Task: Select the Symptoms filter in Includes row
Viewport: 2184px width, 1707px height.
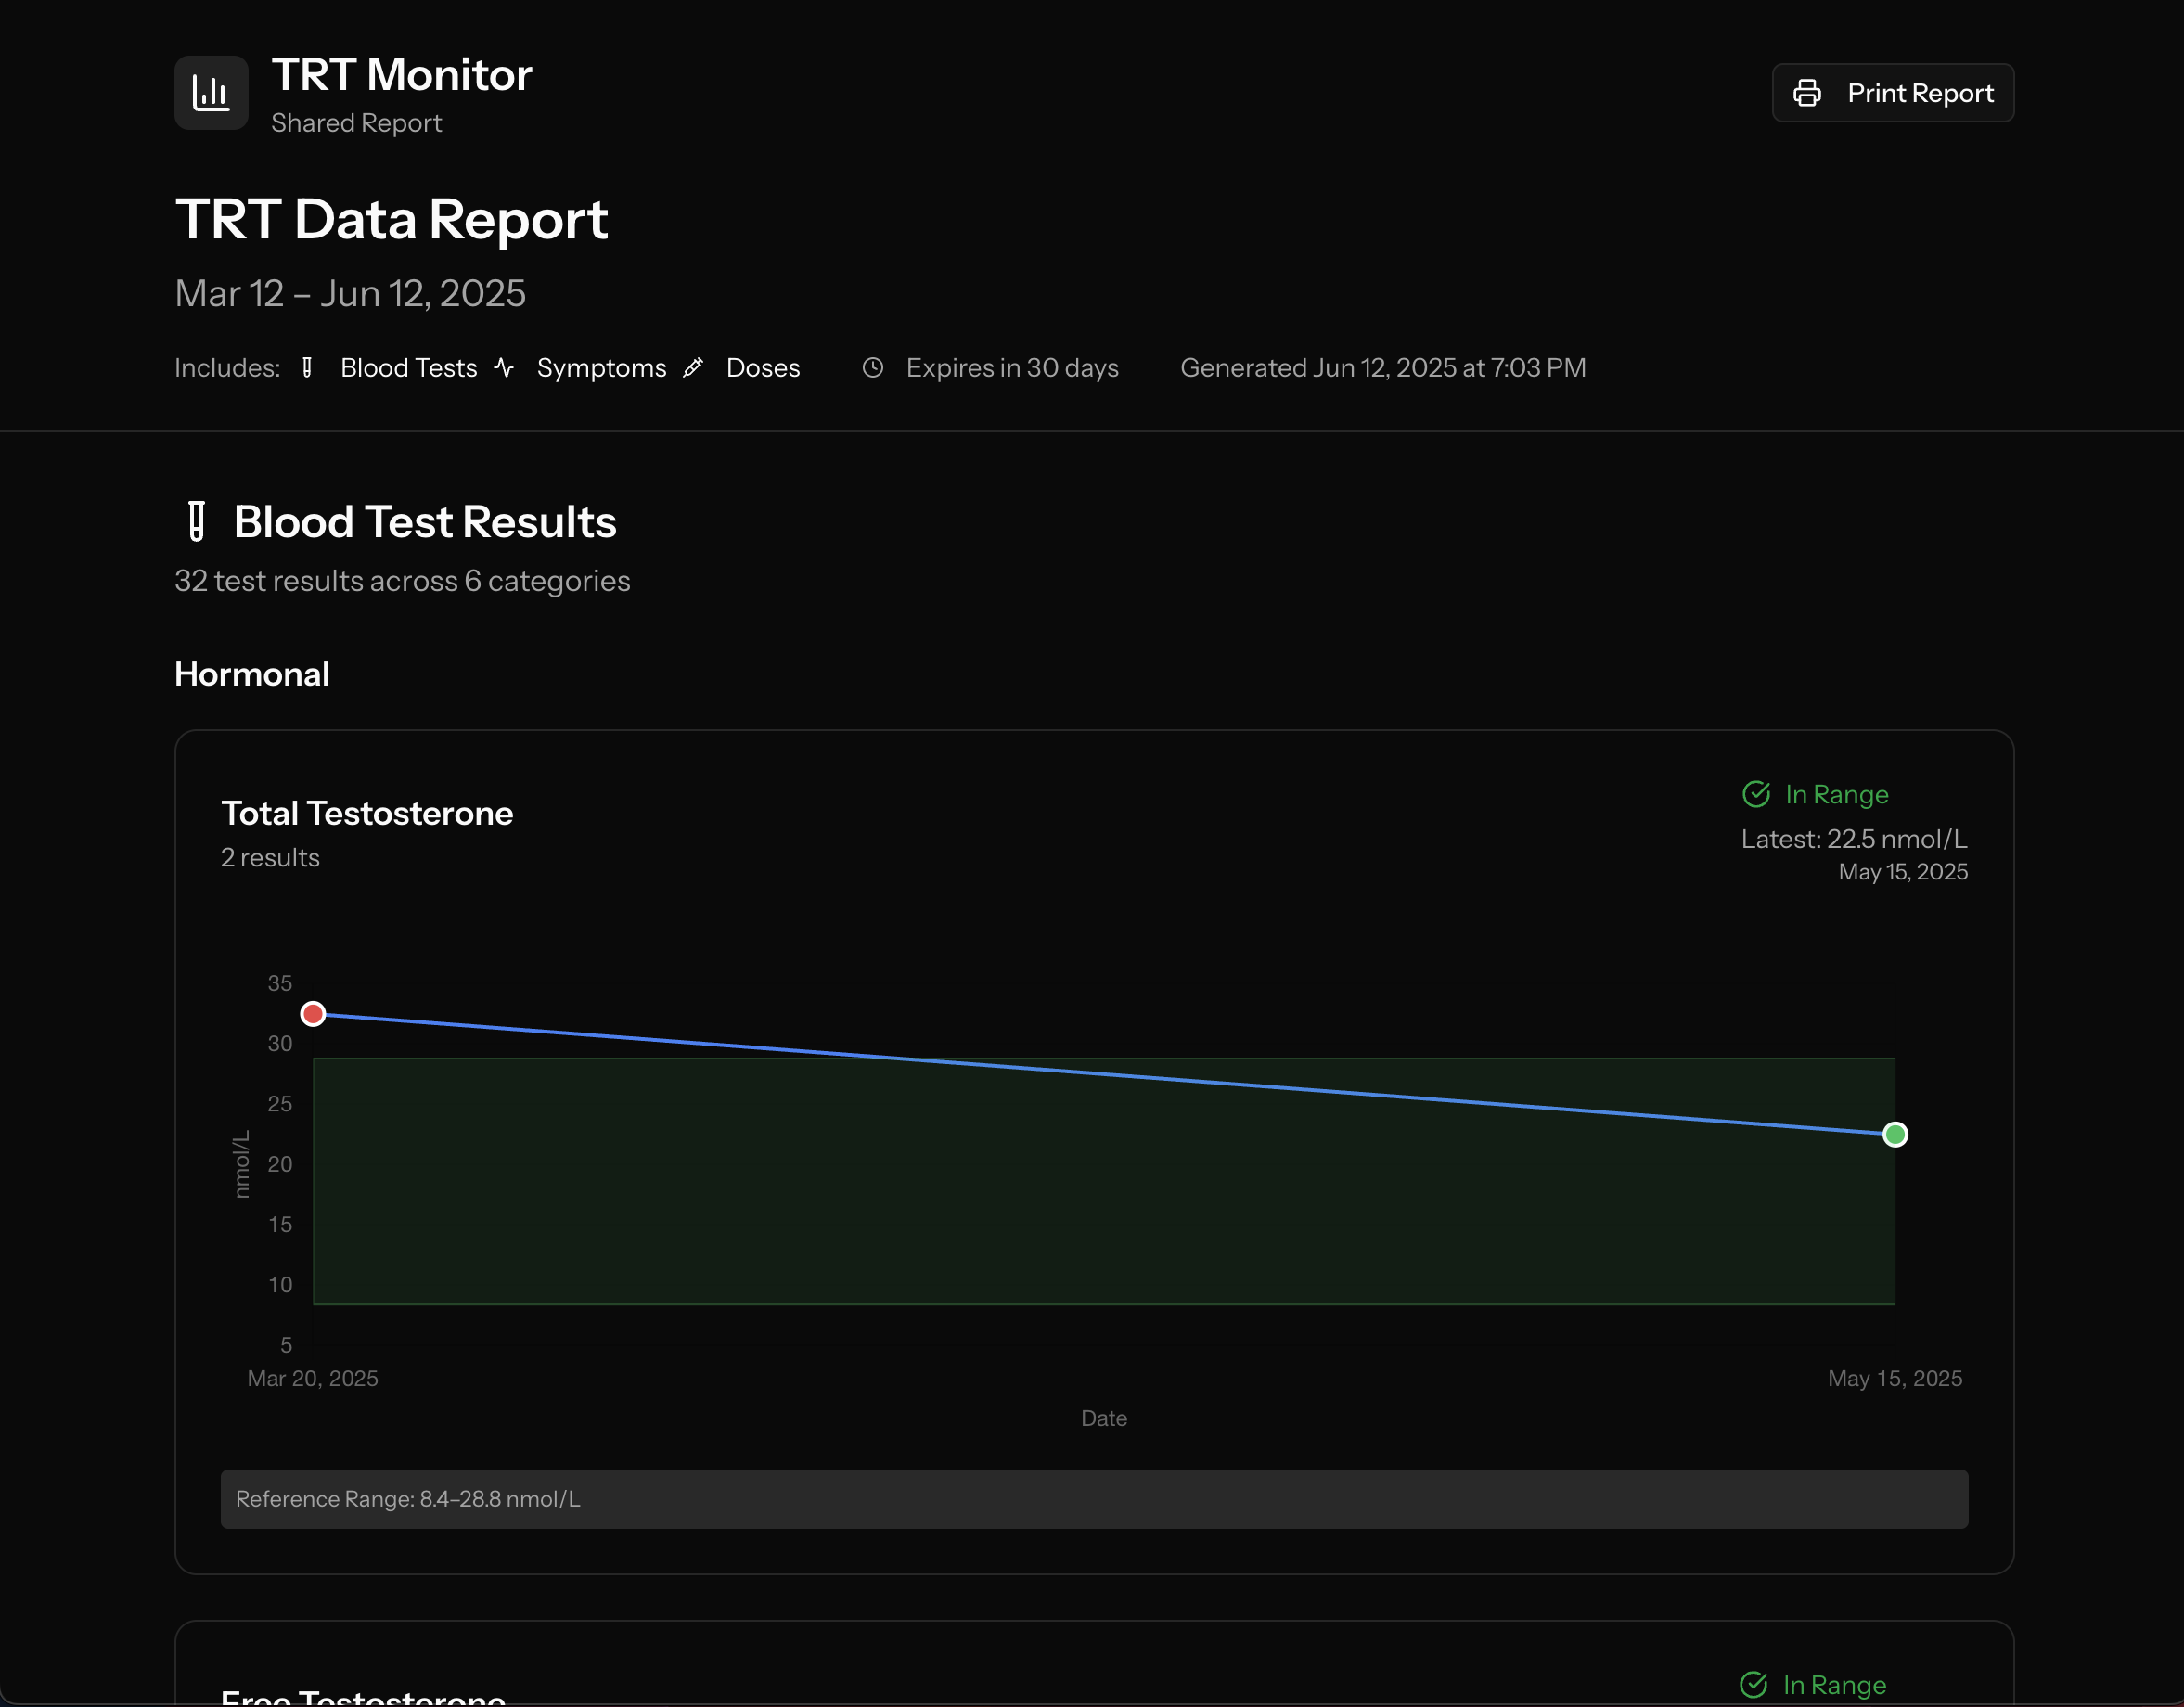Action: coord(602,367)
